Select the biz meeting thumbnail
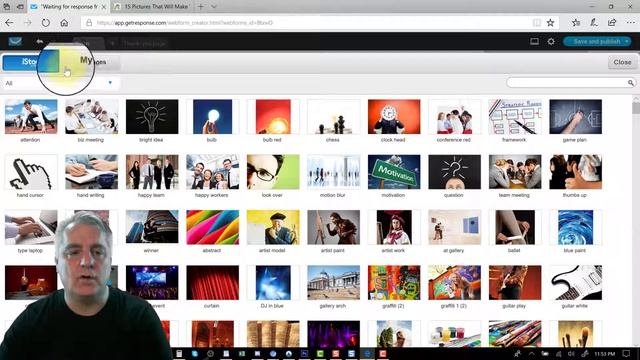 point(91,116)
